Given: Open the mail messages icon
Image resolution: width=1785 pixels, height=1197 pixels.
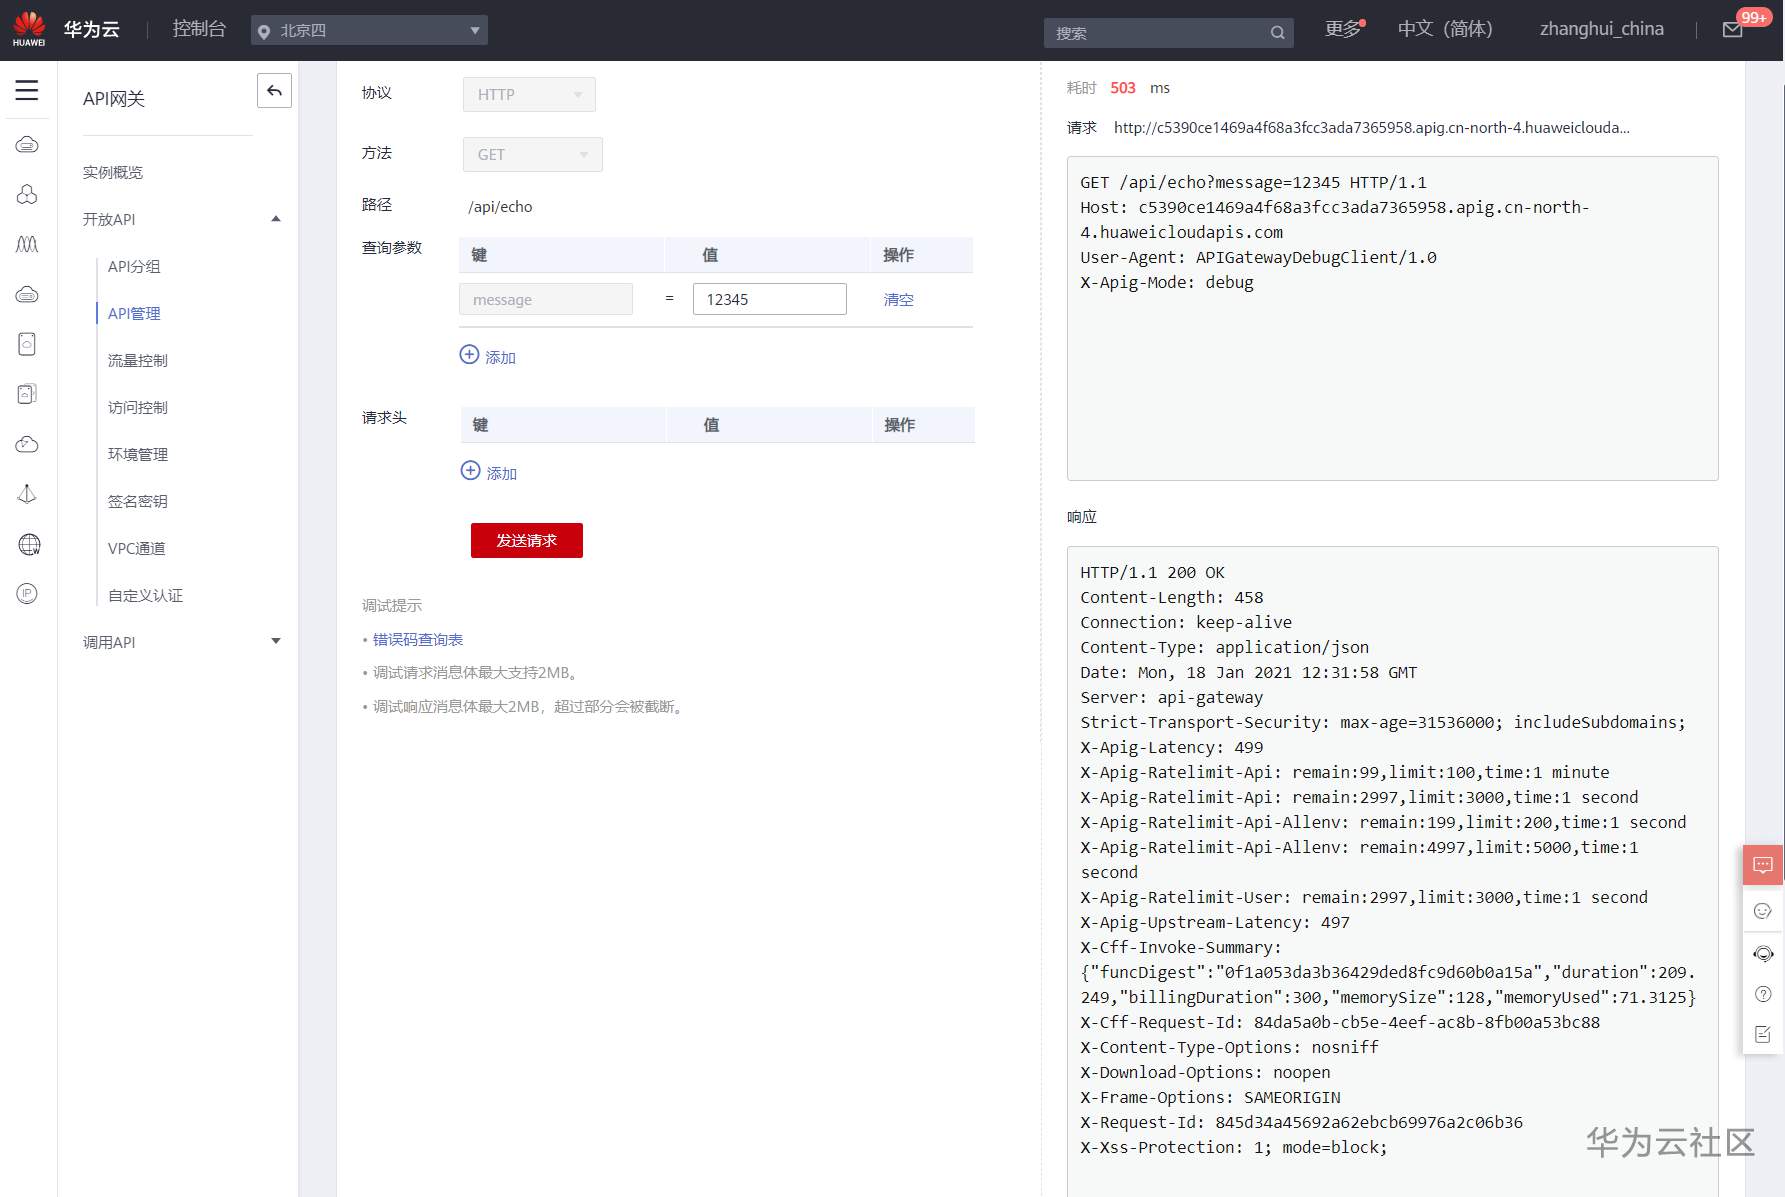Looking at the screenshot, I should pyautogui.click(x=1733, y=30).
